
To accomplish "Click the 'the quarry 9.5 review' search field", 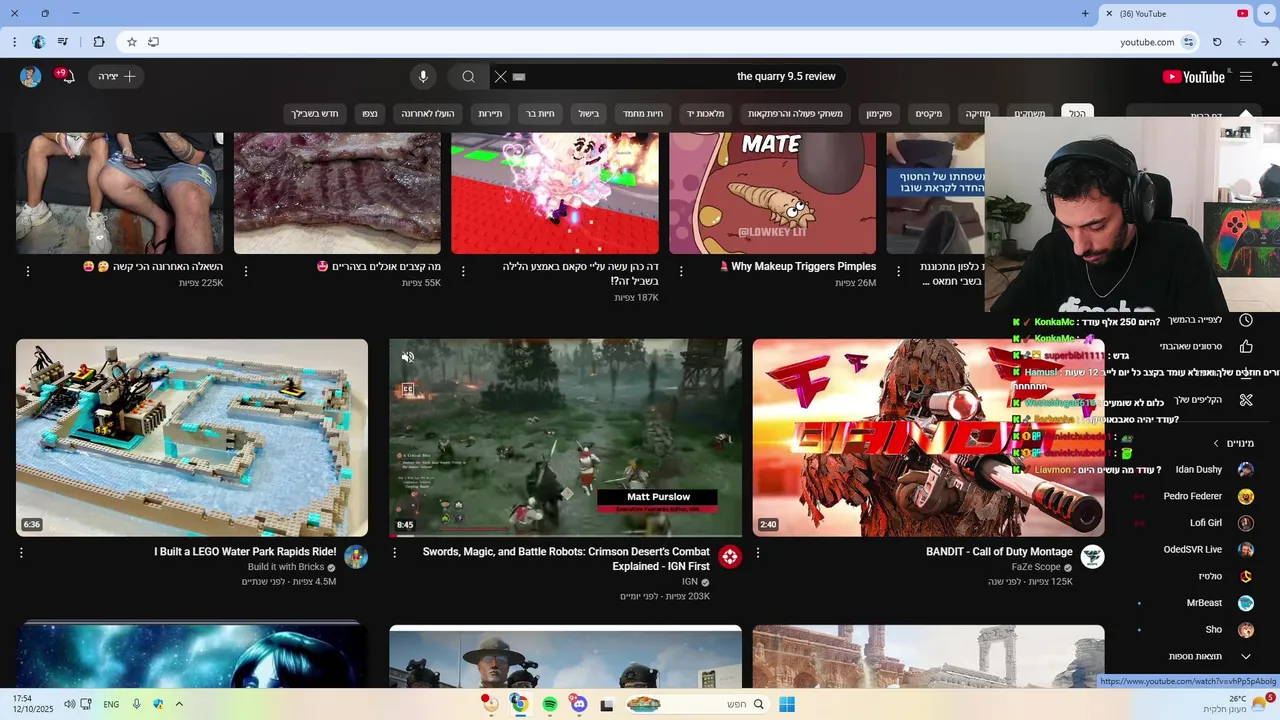I will point(670,77).
